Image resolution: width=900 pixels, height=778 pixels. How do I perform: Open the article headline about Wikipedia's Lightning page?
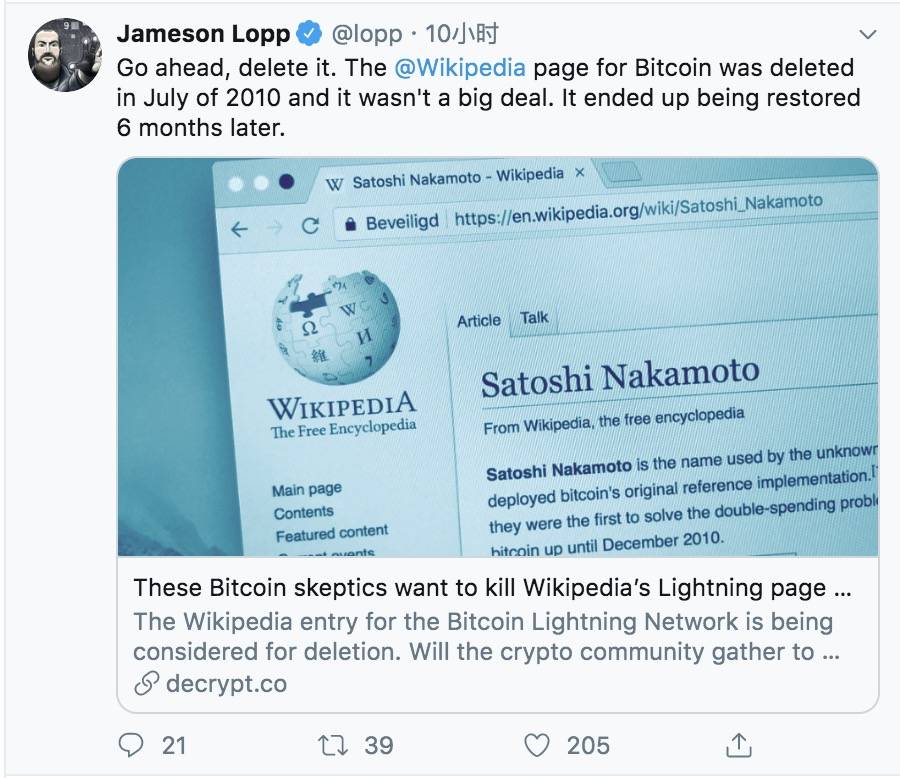coord(492,588)
